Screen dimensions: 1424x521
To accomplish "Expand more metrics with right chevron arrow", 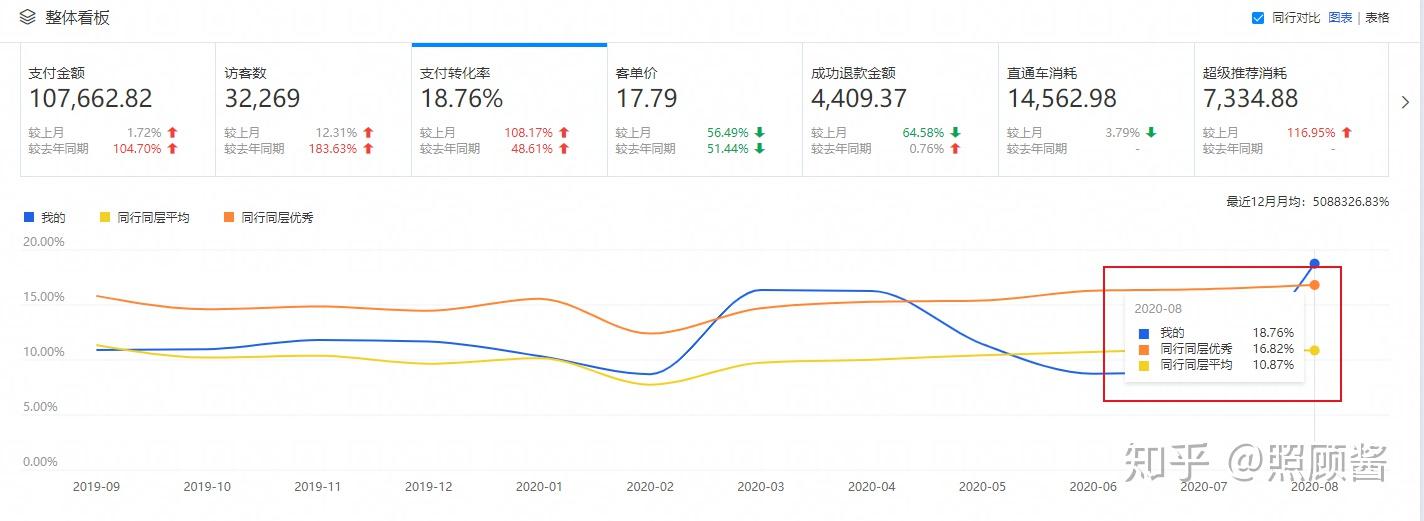I will tap(1405, 102).
